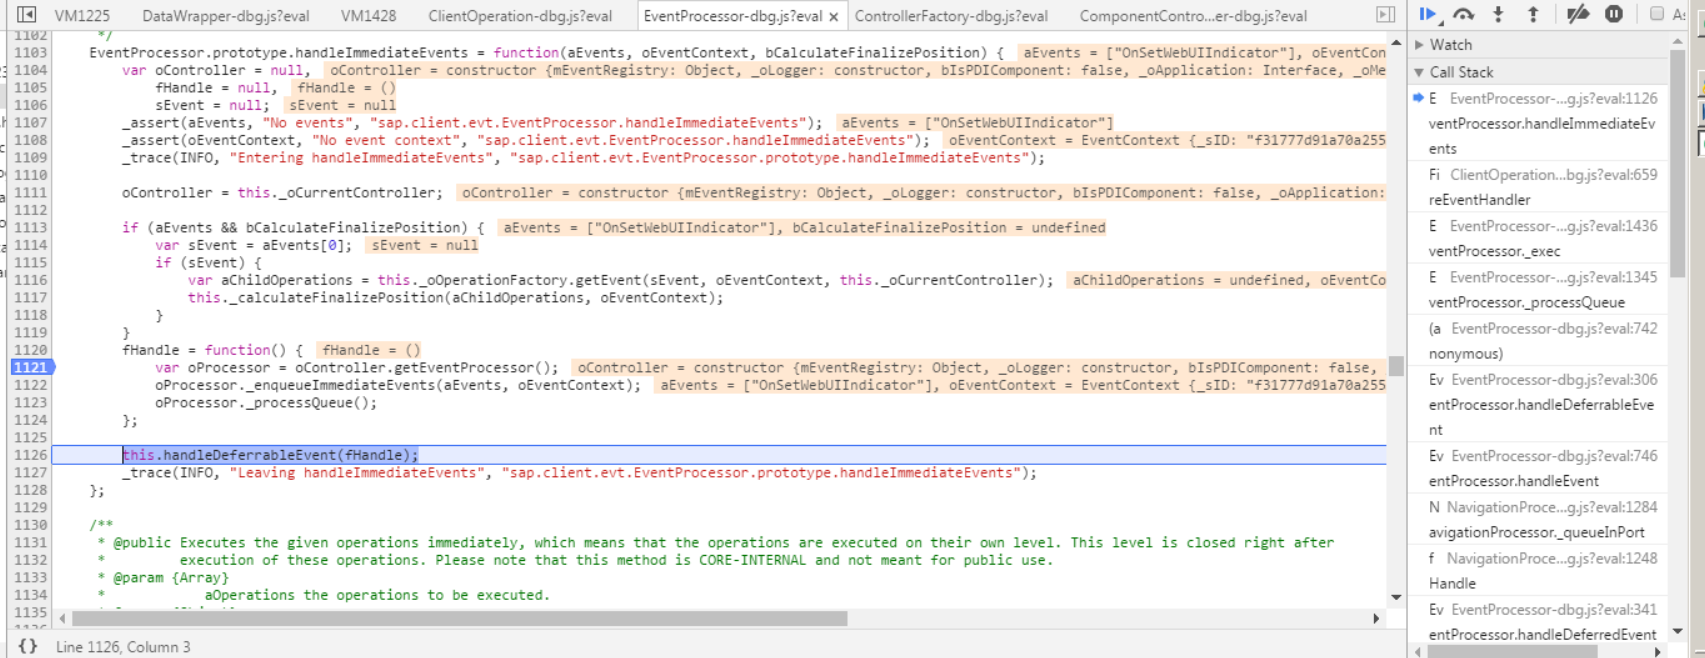Open ControllerFactory-dbg.js?eval tab
Screen dimensions: 1705x658
[951, 16]
